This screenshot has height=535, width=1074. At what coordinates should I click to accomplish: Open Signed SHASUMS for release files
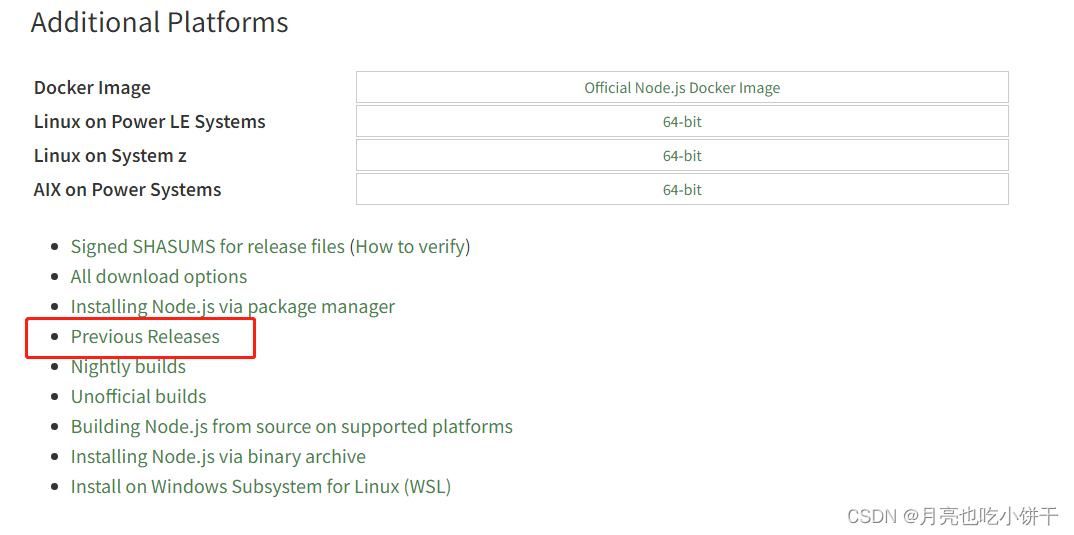[x=208, y=247]
